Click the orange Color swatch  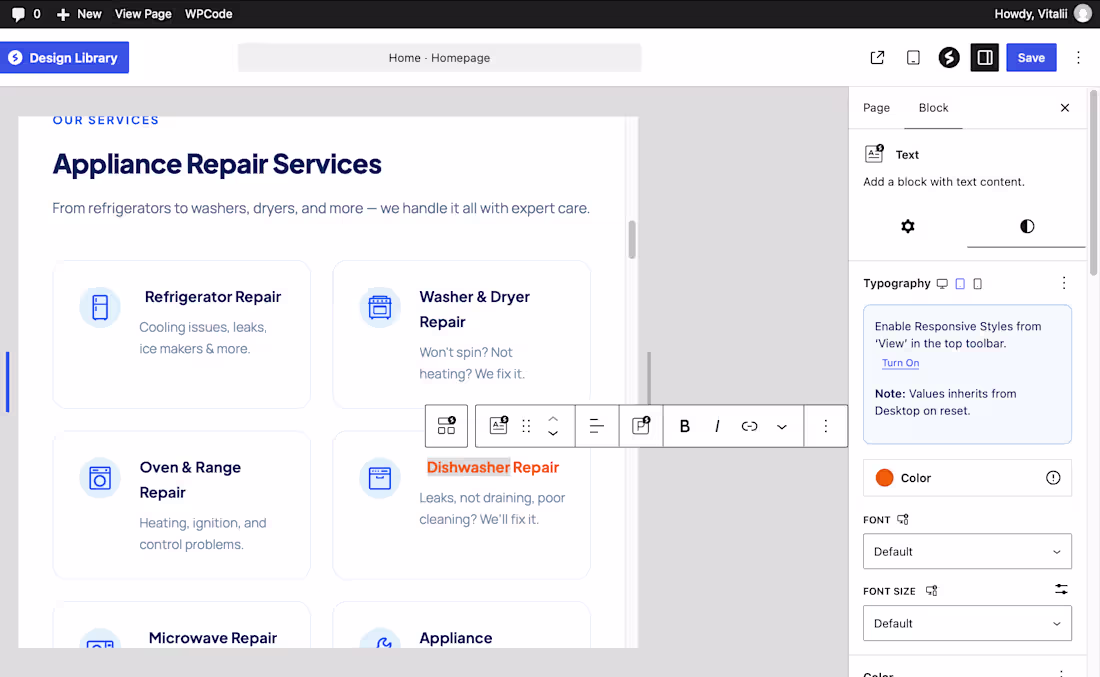coord(884,478)
